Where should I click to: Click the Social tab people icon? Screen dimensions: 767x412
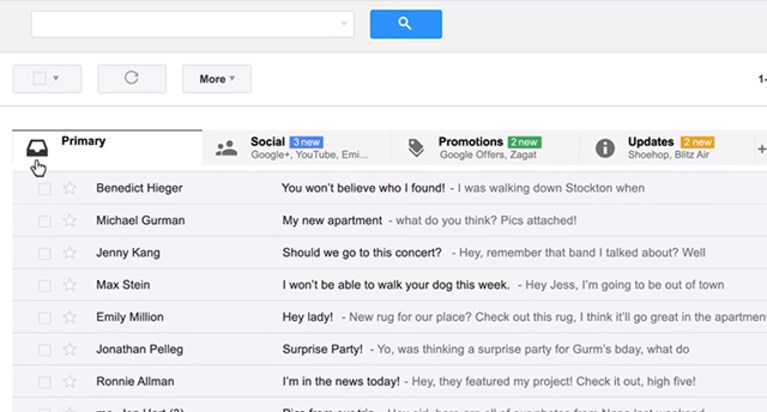click(226, 148)
